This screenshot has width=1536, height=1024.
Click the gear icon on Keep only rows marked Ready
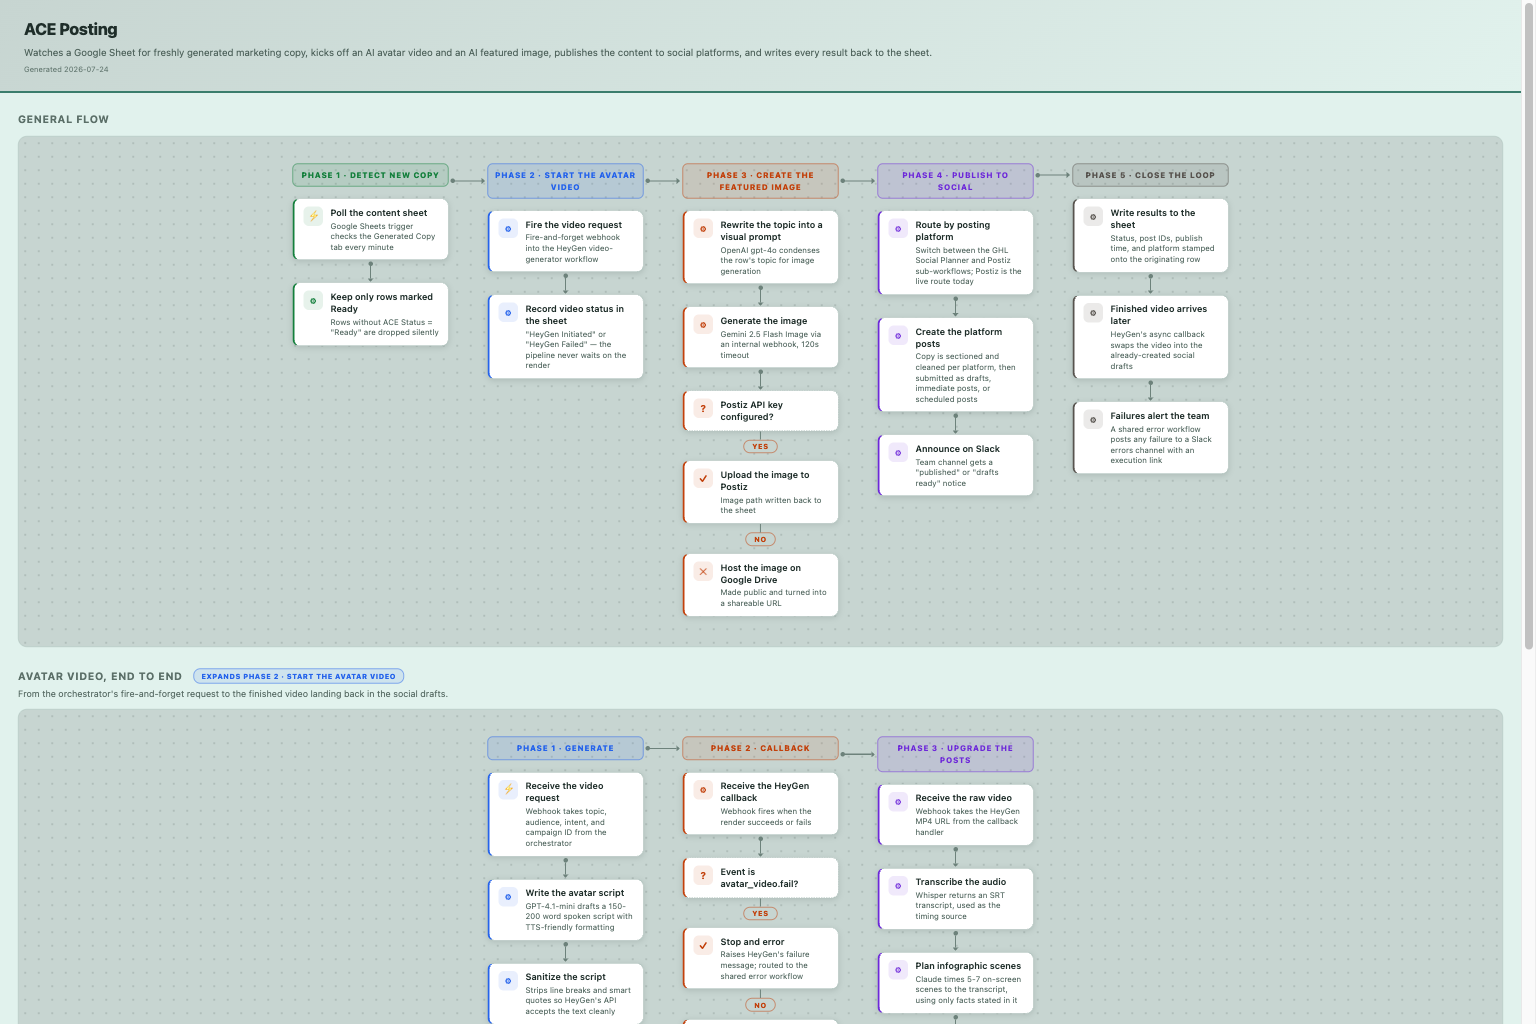(313, 300)
